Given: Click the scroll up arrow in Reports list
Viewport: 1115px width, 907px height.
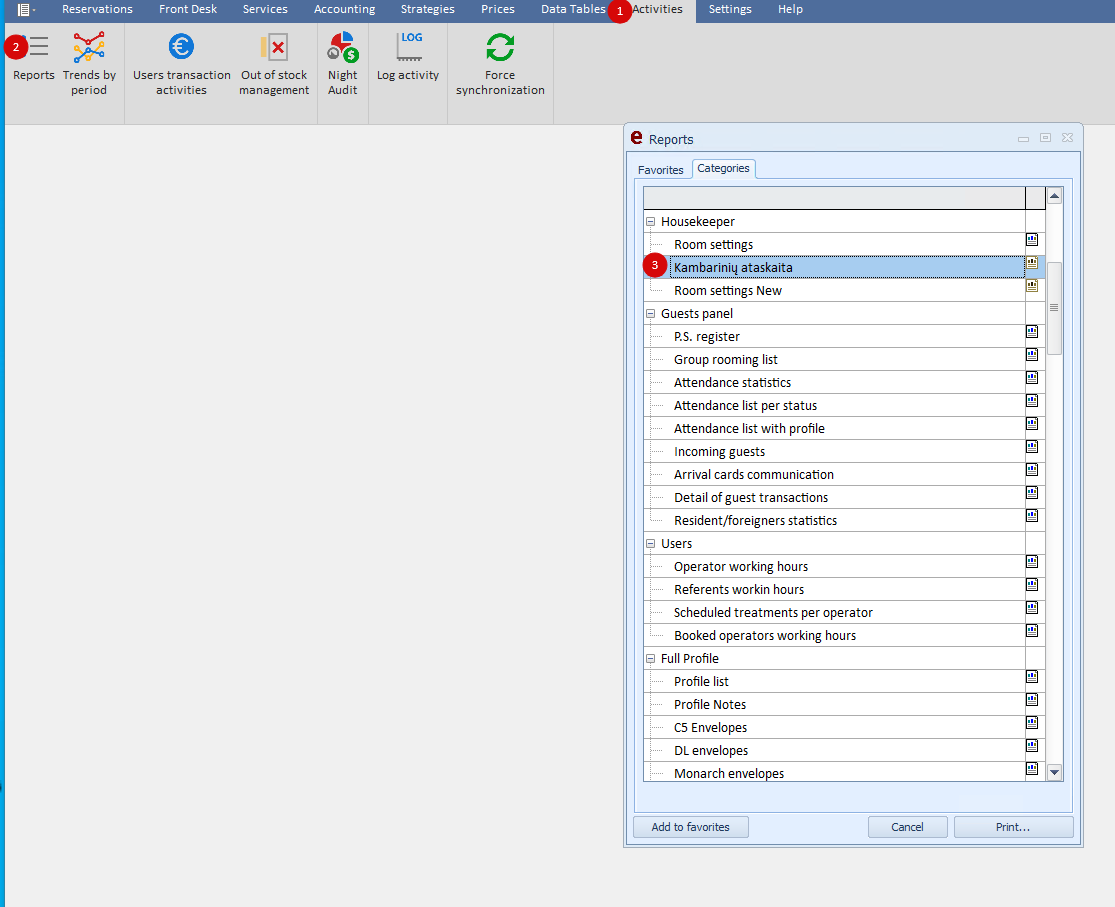Looking at the screenshot, I should (x=1055, y=196).
